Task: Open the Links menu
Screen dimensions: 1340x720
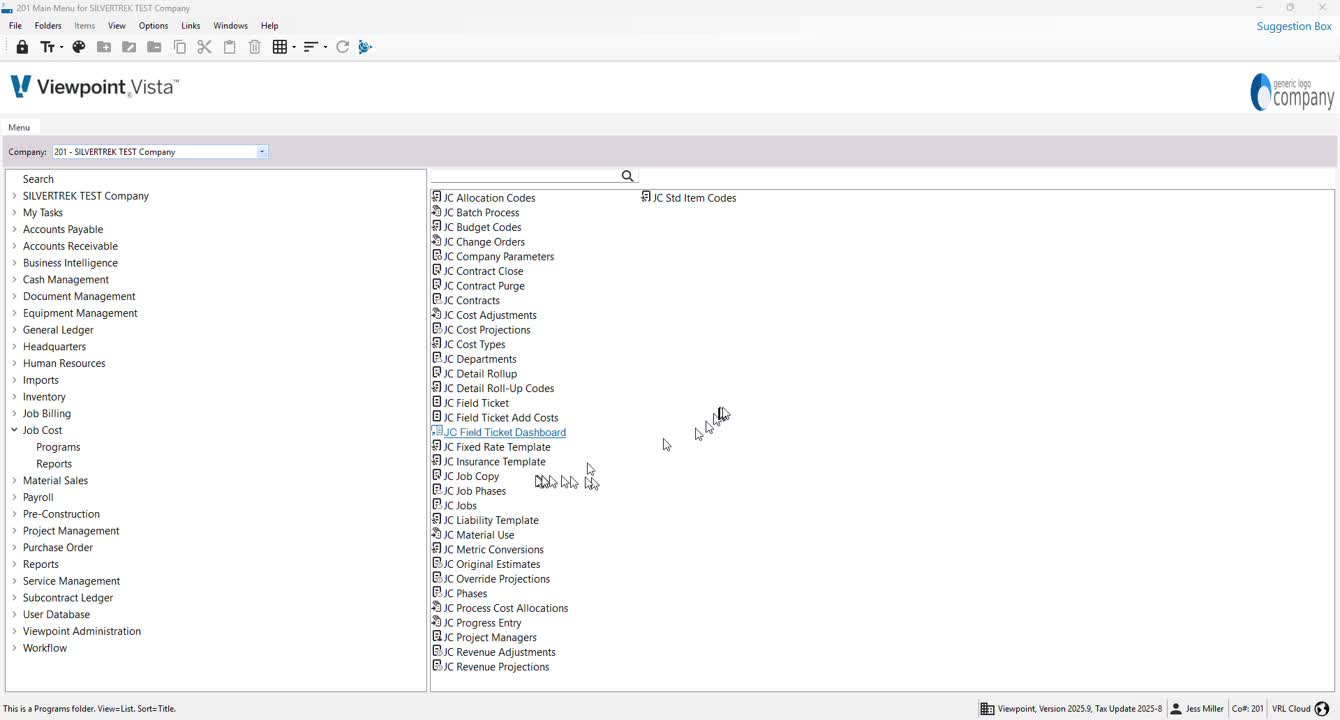Action: (191, 26)
